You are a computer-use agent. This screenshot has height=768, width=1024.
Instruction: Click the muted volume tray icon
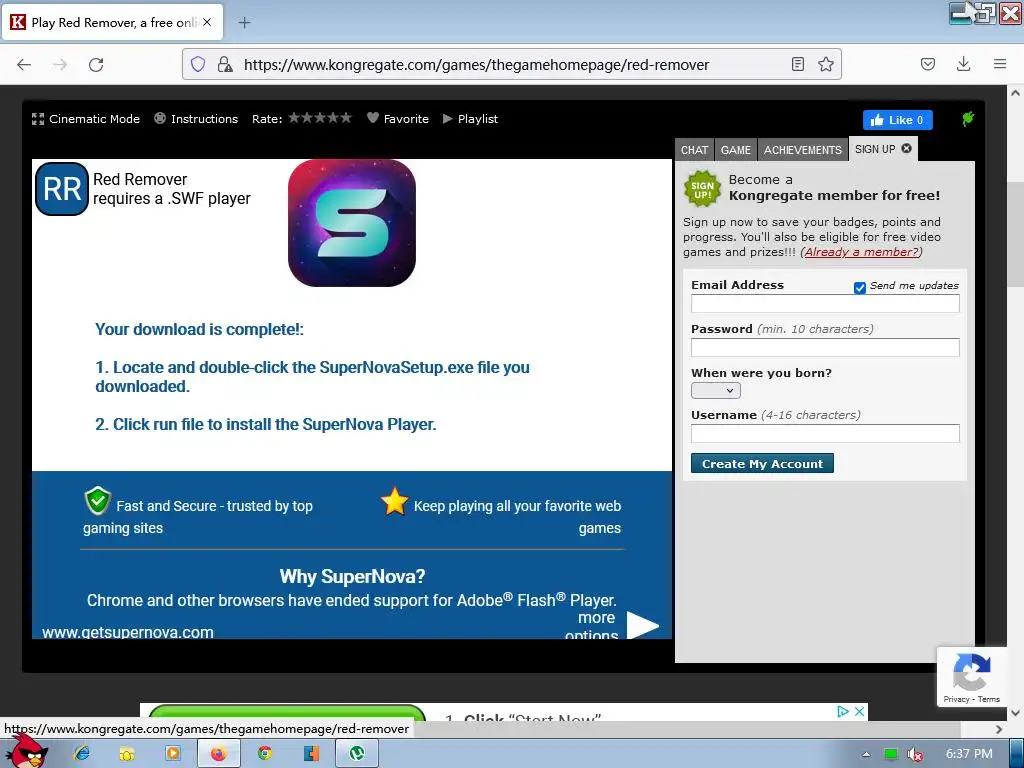(915, 754)
